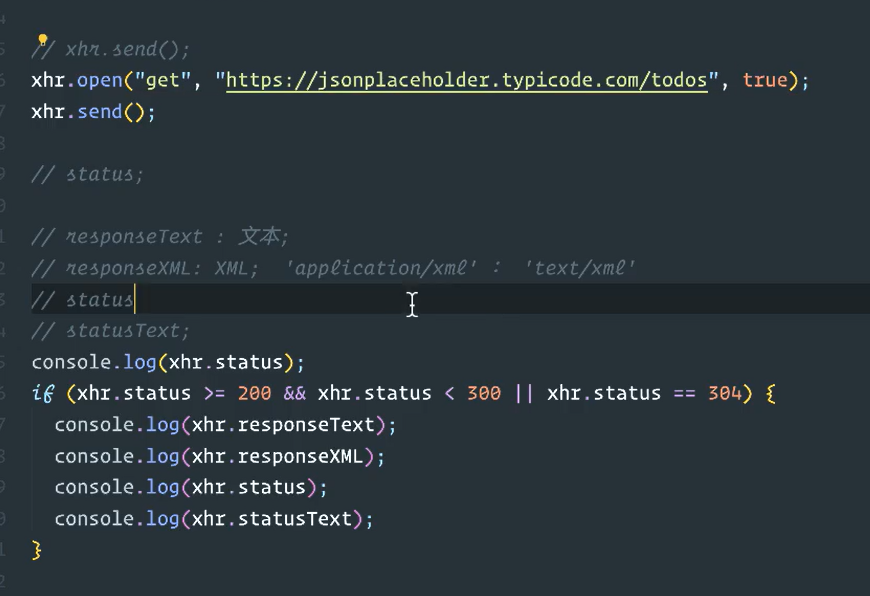
Task: Click 'statusText' in console.log(xhr.statusText)
Action: coord(295,519)
